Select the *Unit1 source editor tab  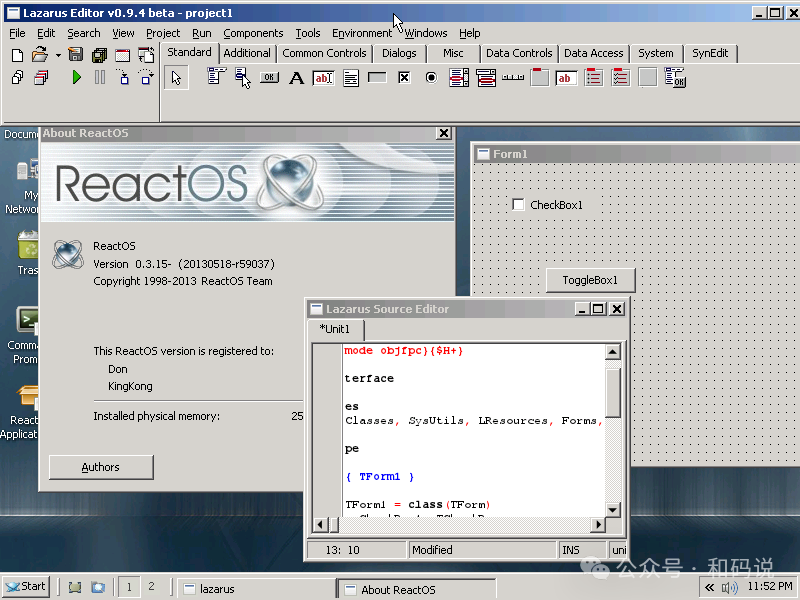point(335,329)
